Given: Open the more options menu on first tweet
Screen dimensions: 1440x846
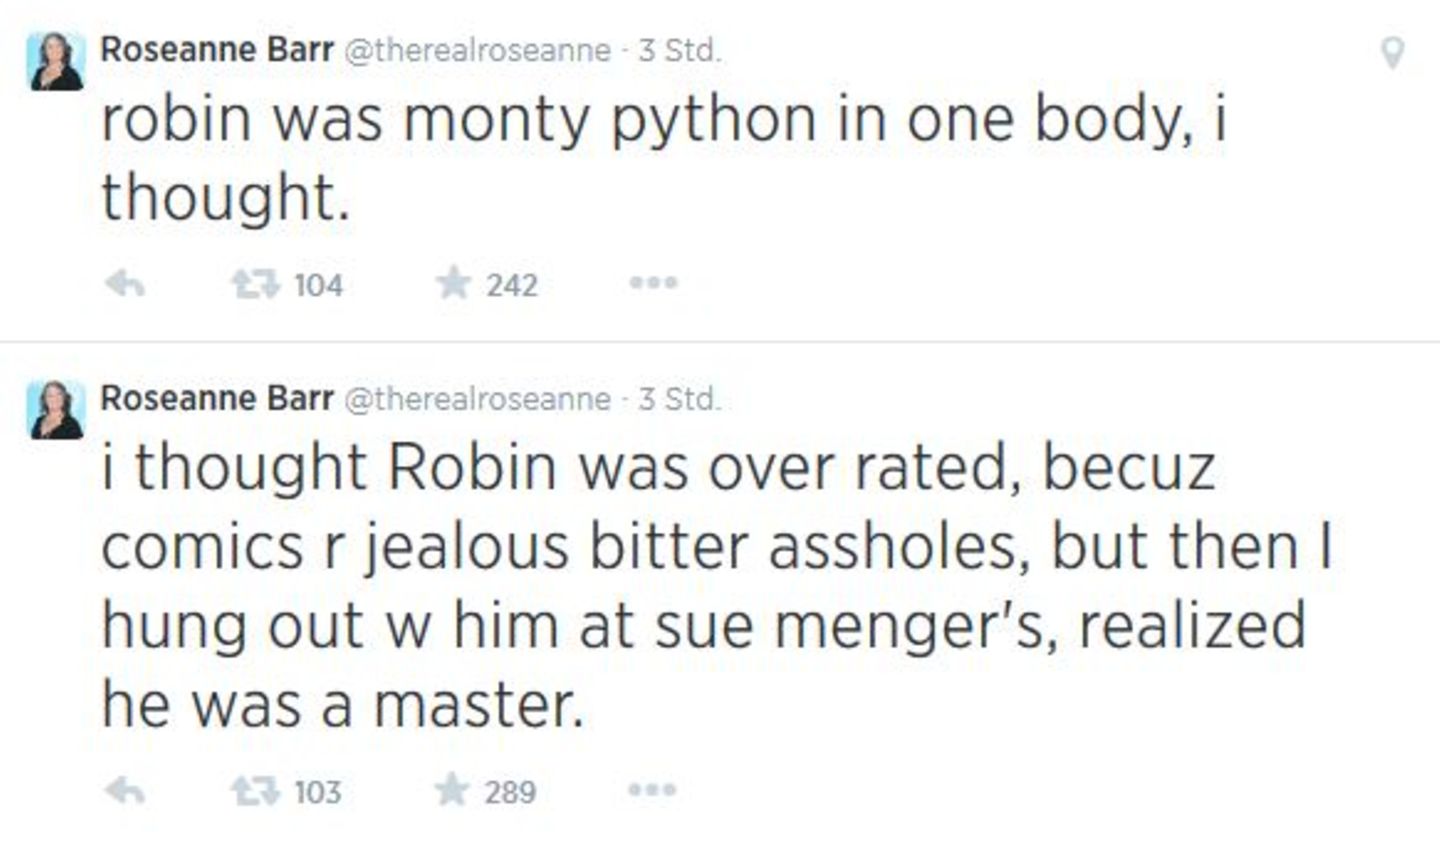Looking at the screenshot, I should (654, 285).
